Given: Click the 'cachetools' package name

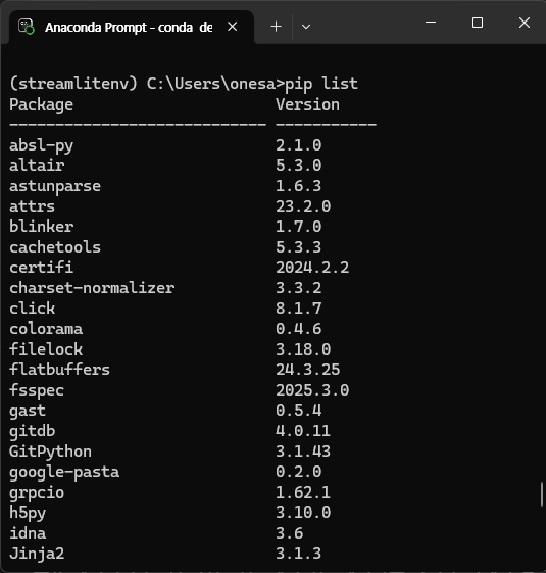Looking at the screenshot, I should pos(55,247).
